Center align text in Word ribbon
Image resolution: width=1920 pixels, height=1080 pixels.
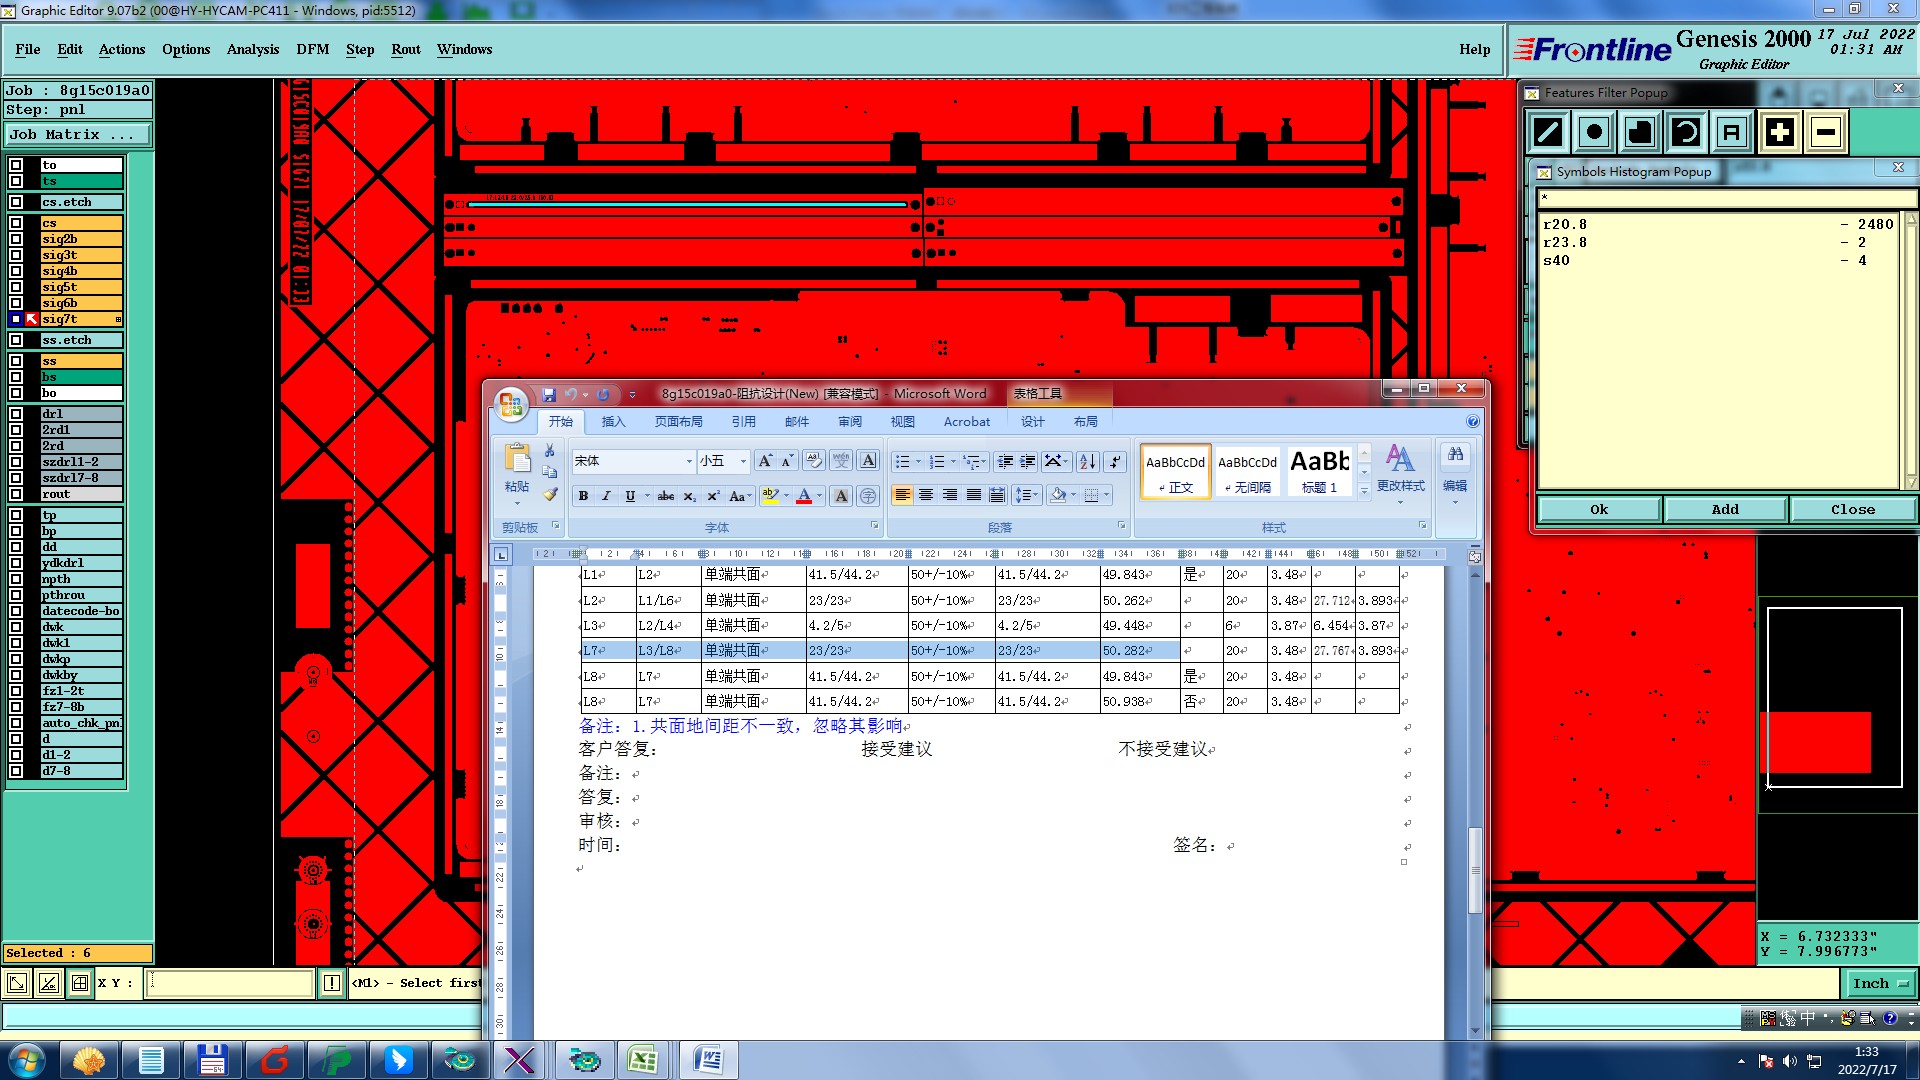click(x=926, y=495)
